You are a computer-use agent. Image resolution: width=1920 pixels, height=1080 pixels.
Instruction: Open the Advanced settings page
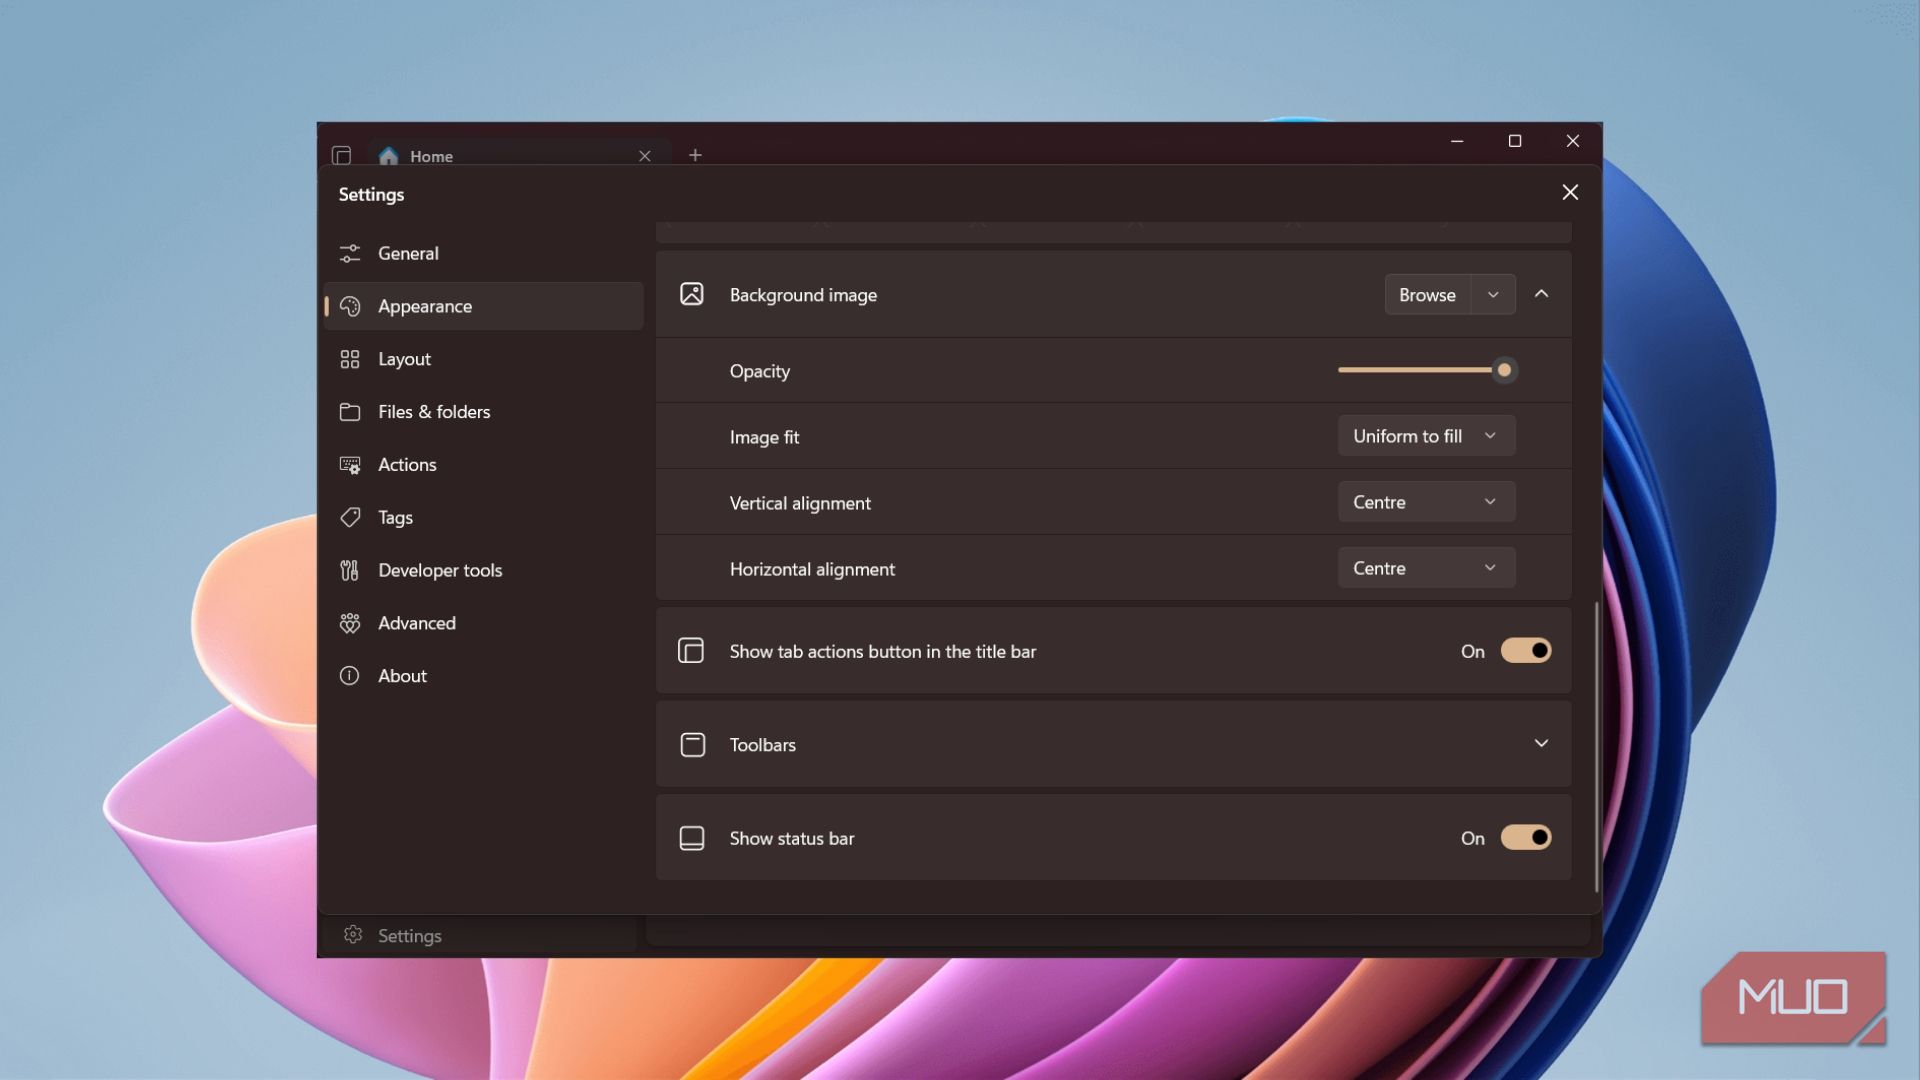pyautogui.click(x=484, y=624)
